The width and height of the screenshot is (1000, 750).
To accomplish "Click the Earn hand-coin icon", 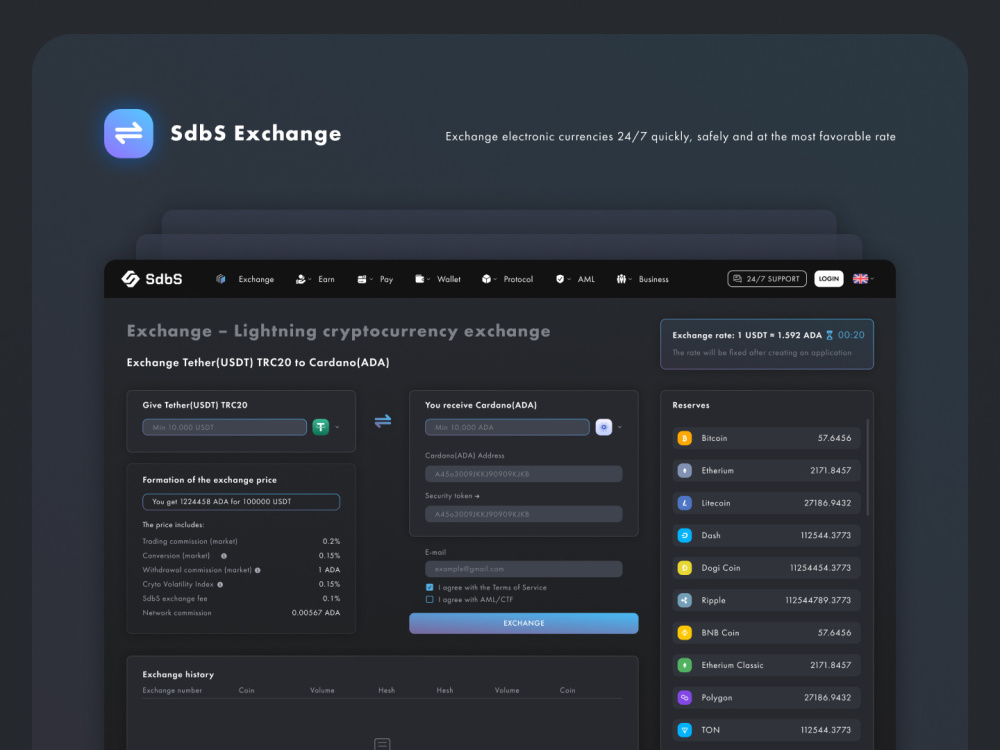I will click(300, 279).
